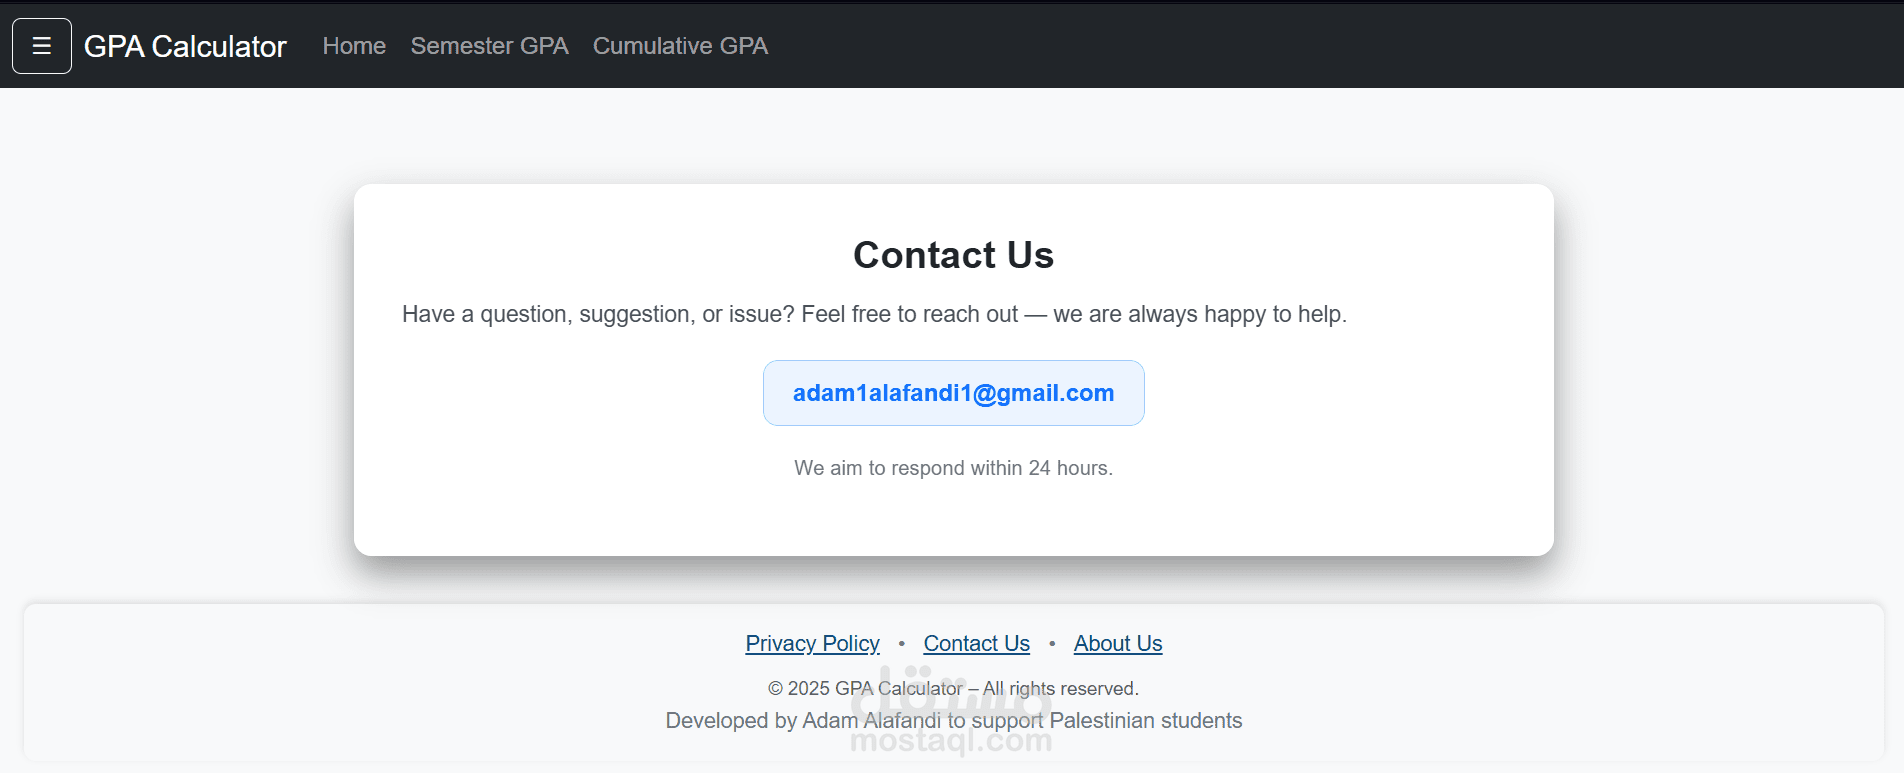Go to the Home page
The image size is (1904, 773).
point(354,46)
